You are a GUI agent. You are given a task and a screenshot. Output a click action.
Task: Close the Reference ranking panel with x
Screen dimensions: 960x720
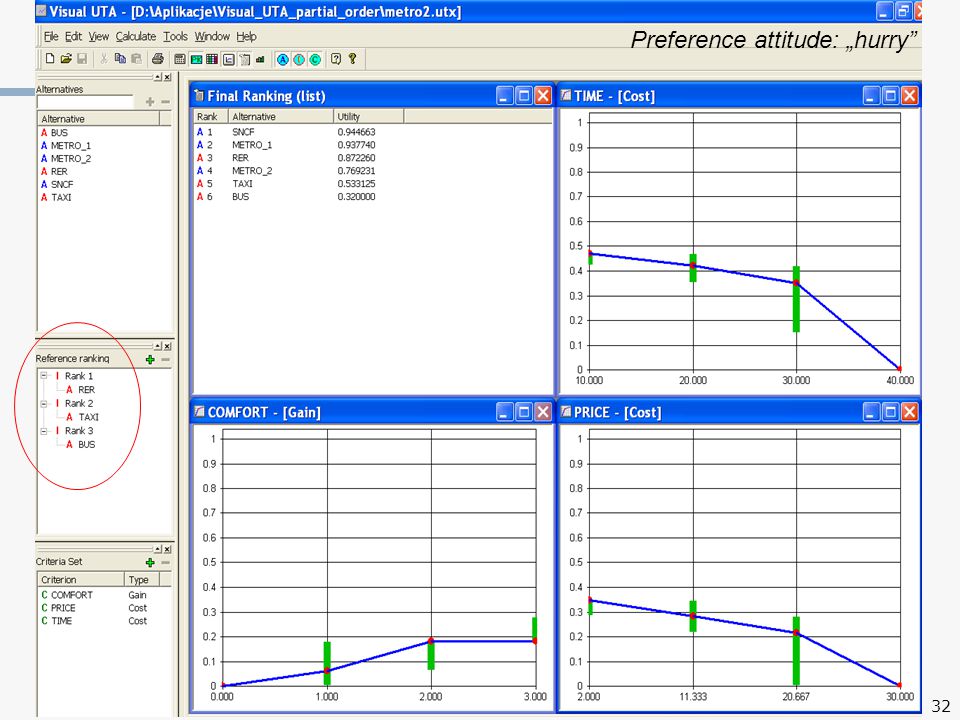[167, 347]
